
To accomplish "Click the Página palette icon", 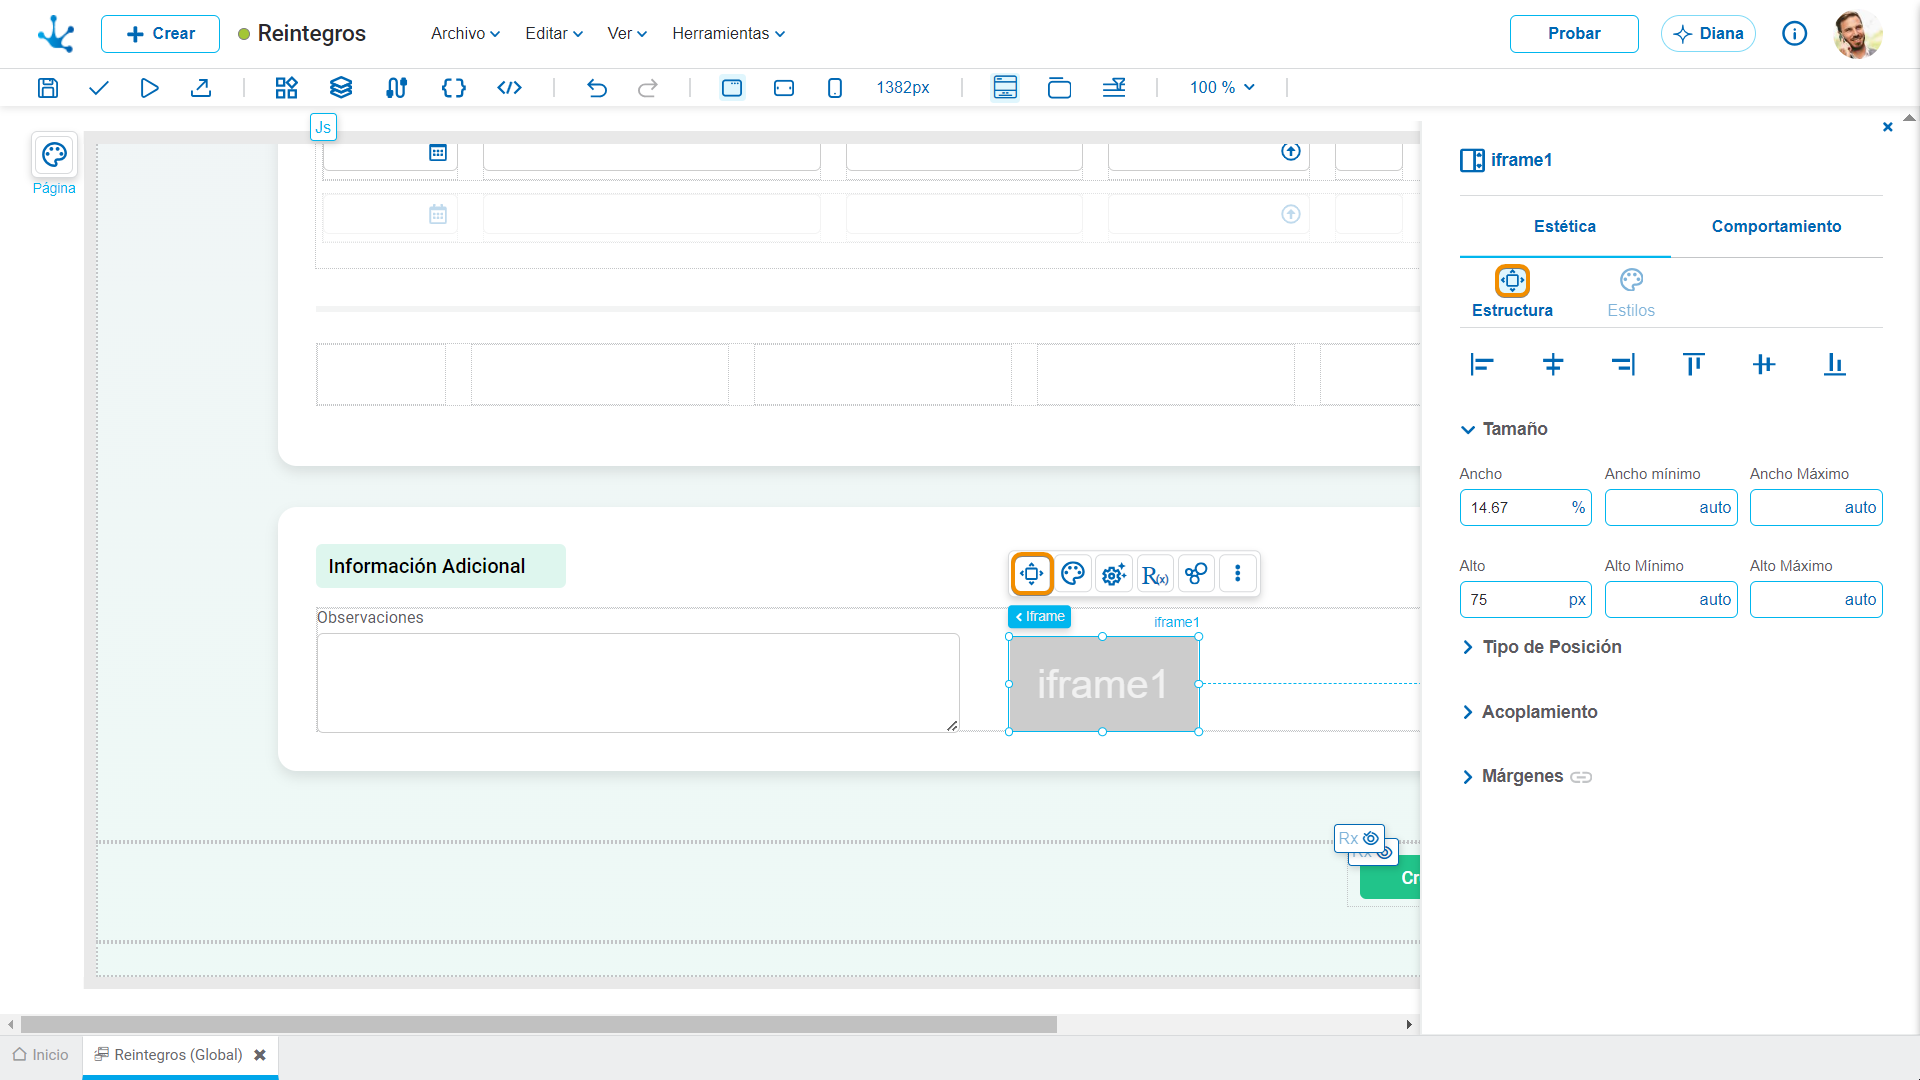I will 54,155.
